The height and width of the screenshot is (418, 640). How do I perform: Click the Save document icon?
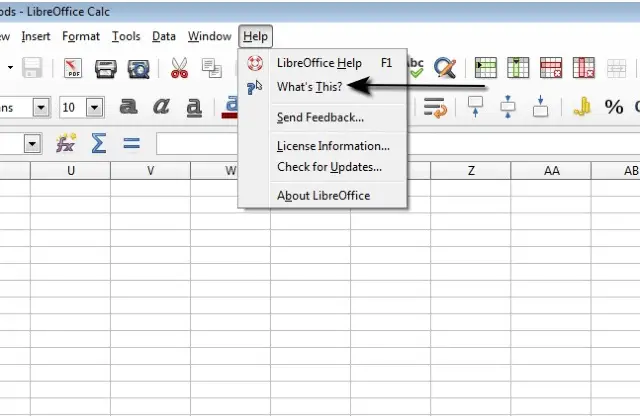32,68
